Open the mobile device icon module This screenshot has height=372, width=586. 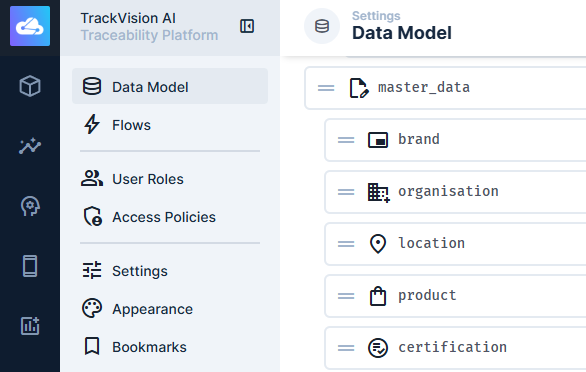[30, 266]
